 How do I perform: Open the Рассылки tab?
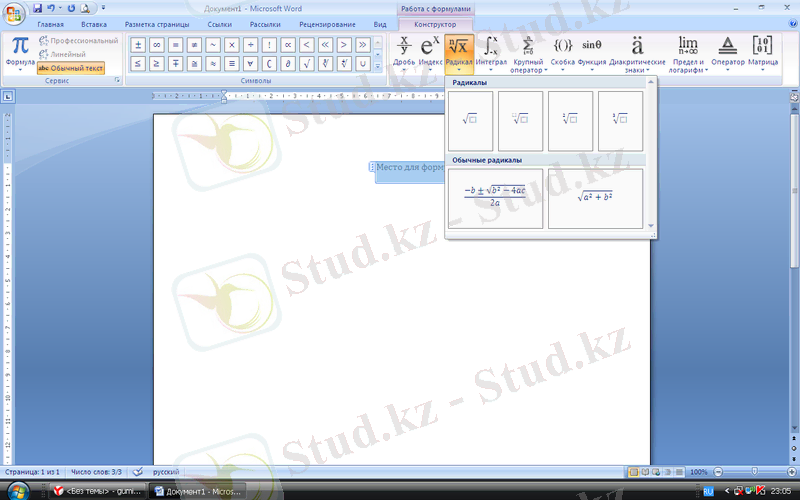pyautogui.click(x=265, y=24)
